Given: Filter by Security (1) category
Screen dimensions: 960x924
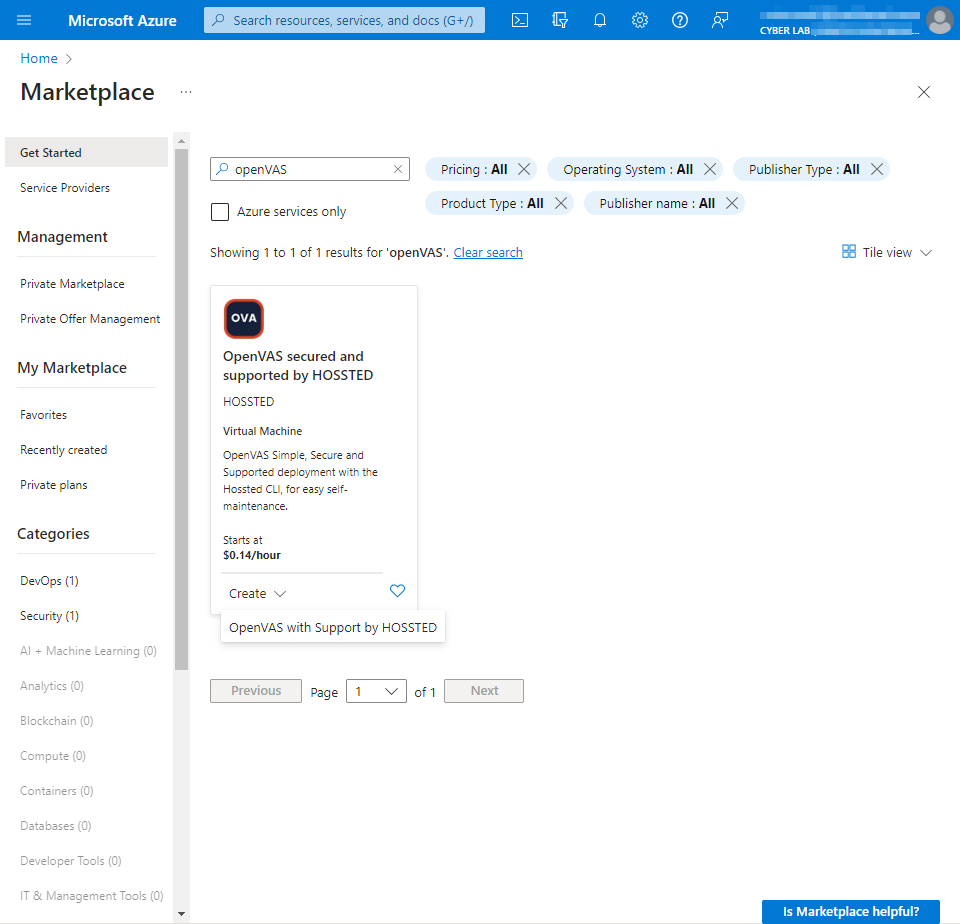Looking at the screenshot, I should tap(49, 616).
